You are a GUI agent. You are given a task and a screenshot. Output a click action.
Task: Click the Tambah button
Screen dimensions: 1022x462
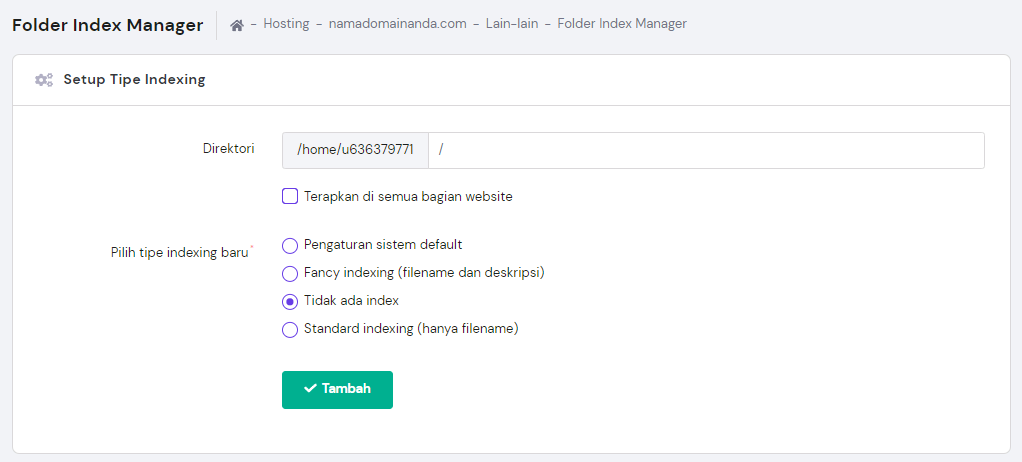337,390
